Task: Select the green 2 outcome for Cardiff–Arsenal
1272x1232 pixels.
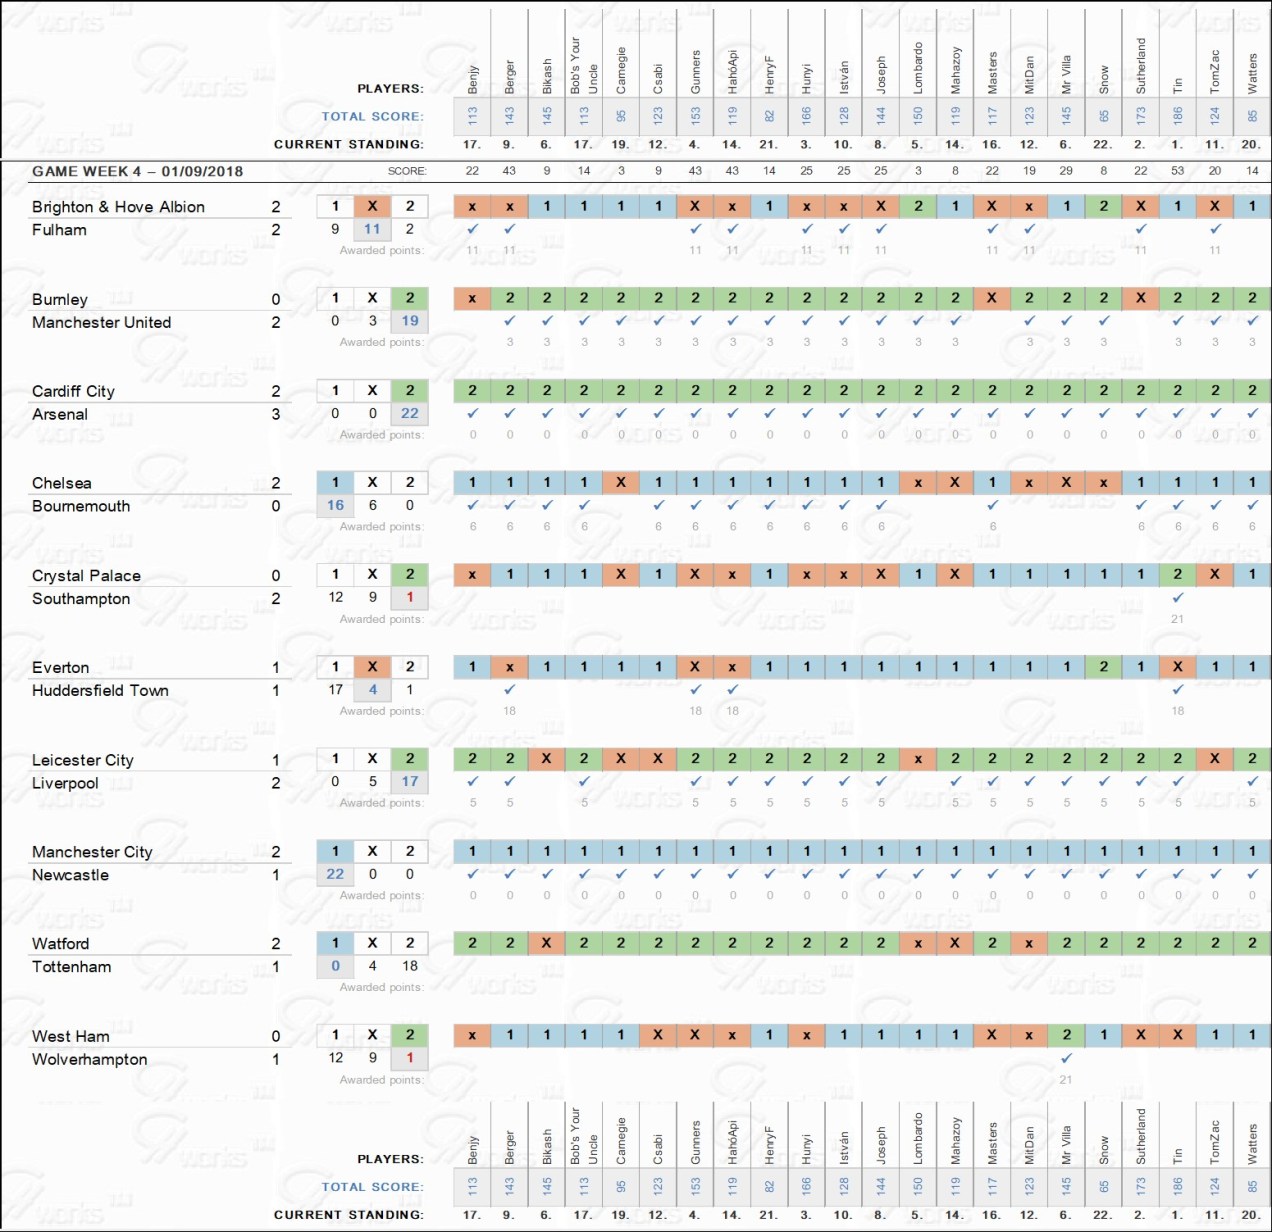Action: (410, 390)
